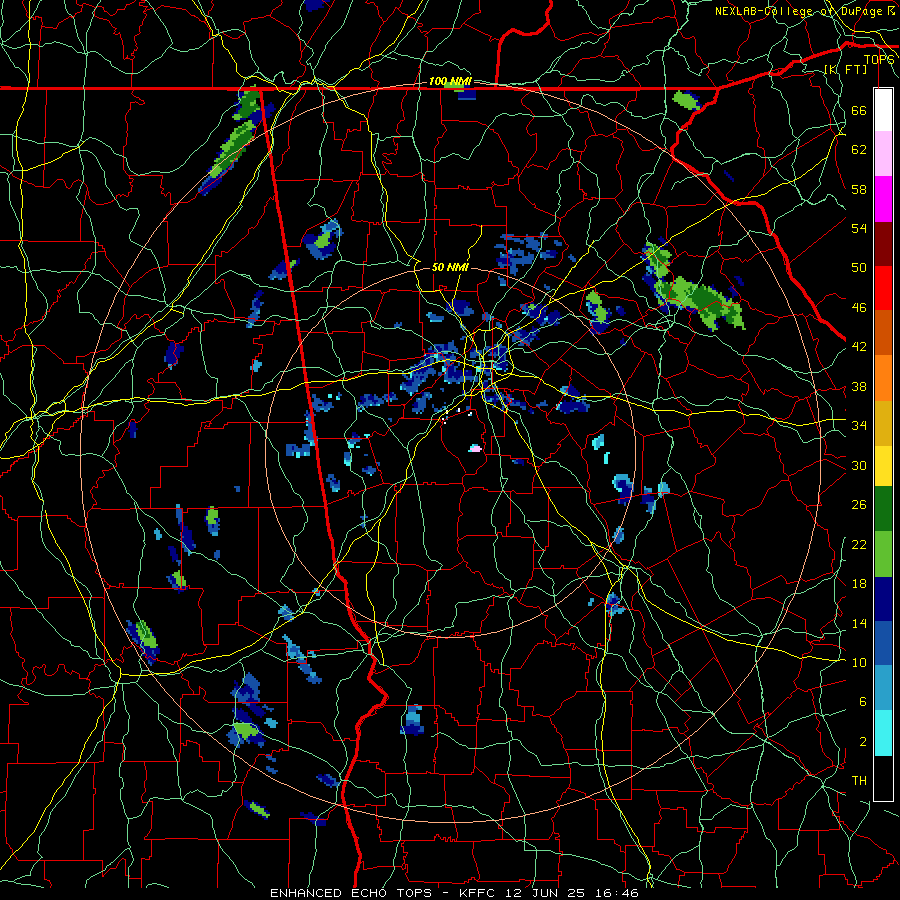This screenshot has width=900, height=900.
Task: Click the 34 legend value
Action: pyautogui.click(x=859, y=426)
